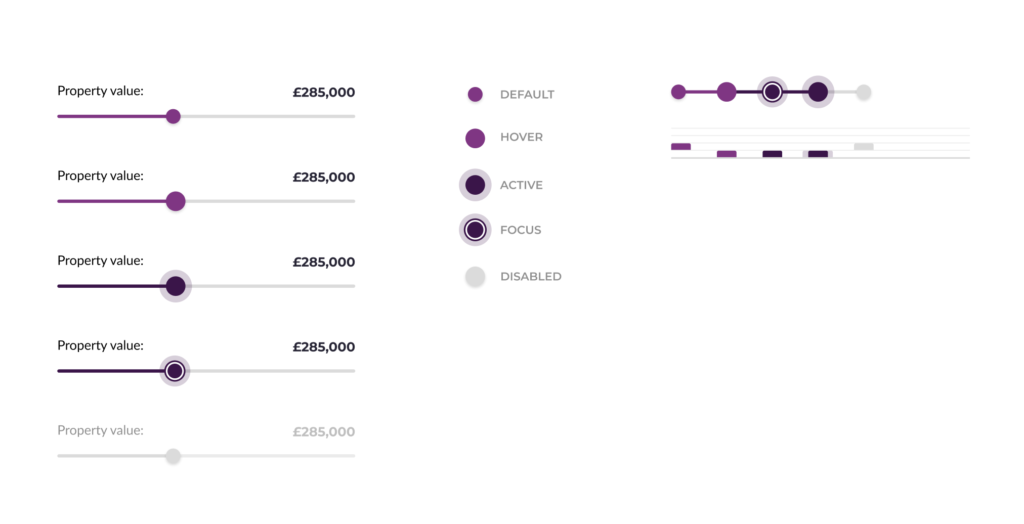Click the dark haloed handle of the active-state slider
Image resolution: width=1024 pixels, height=524 pixels.
pos(175,286)
